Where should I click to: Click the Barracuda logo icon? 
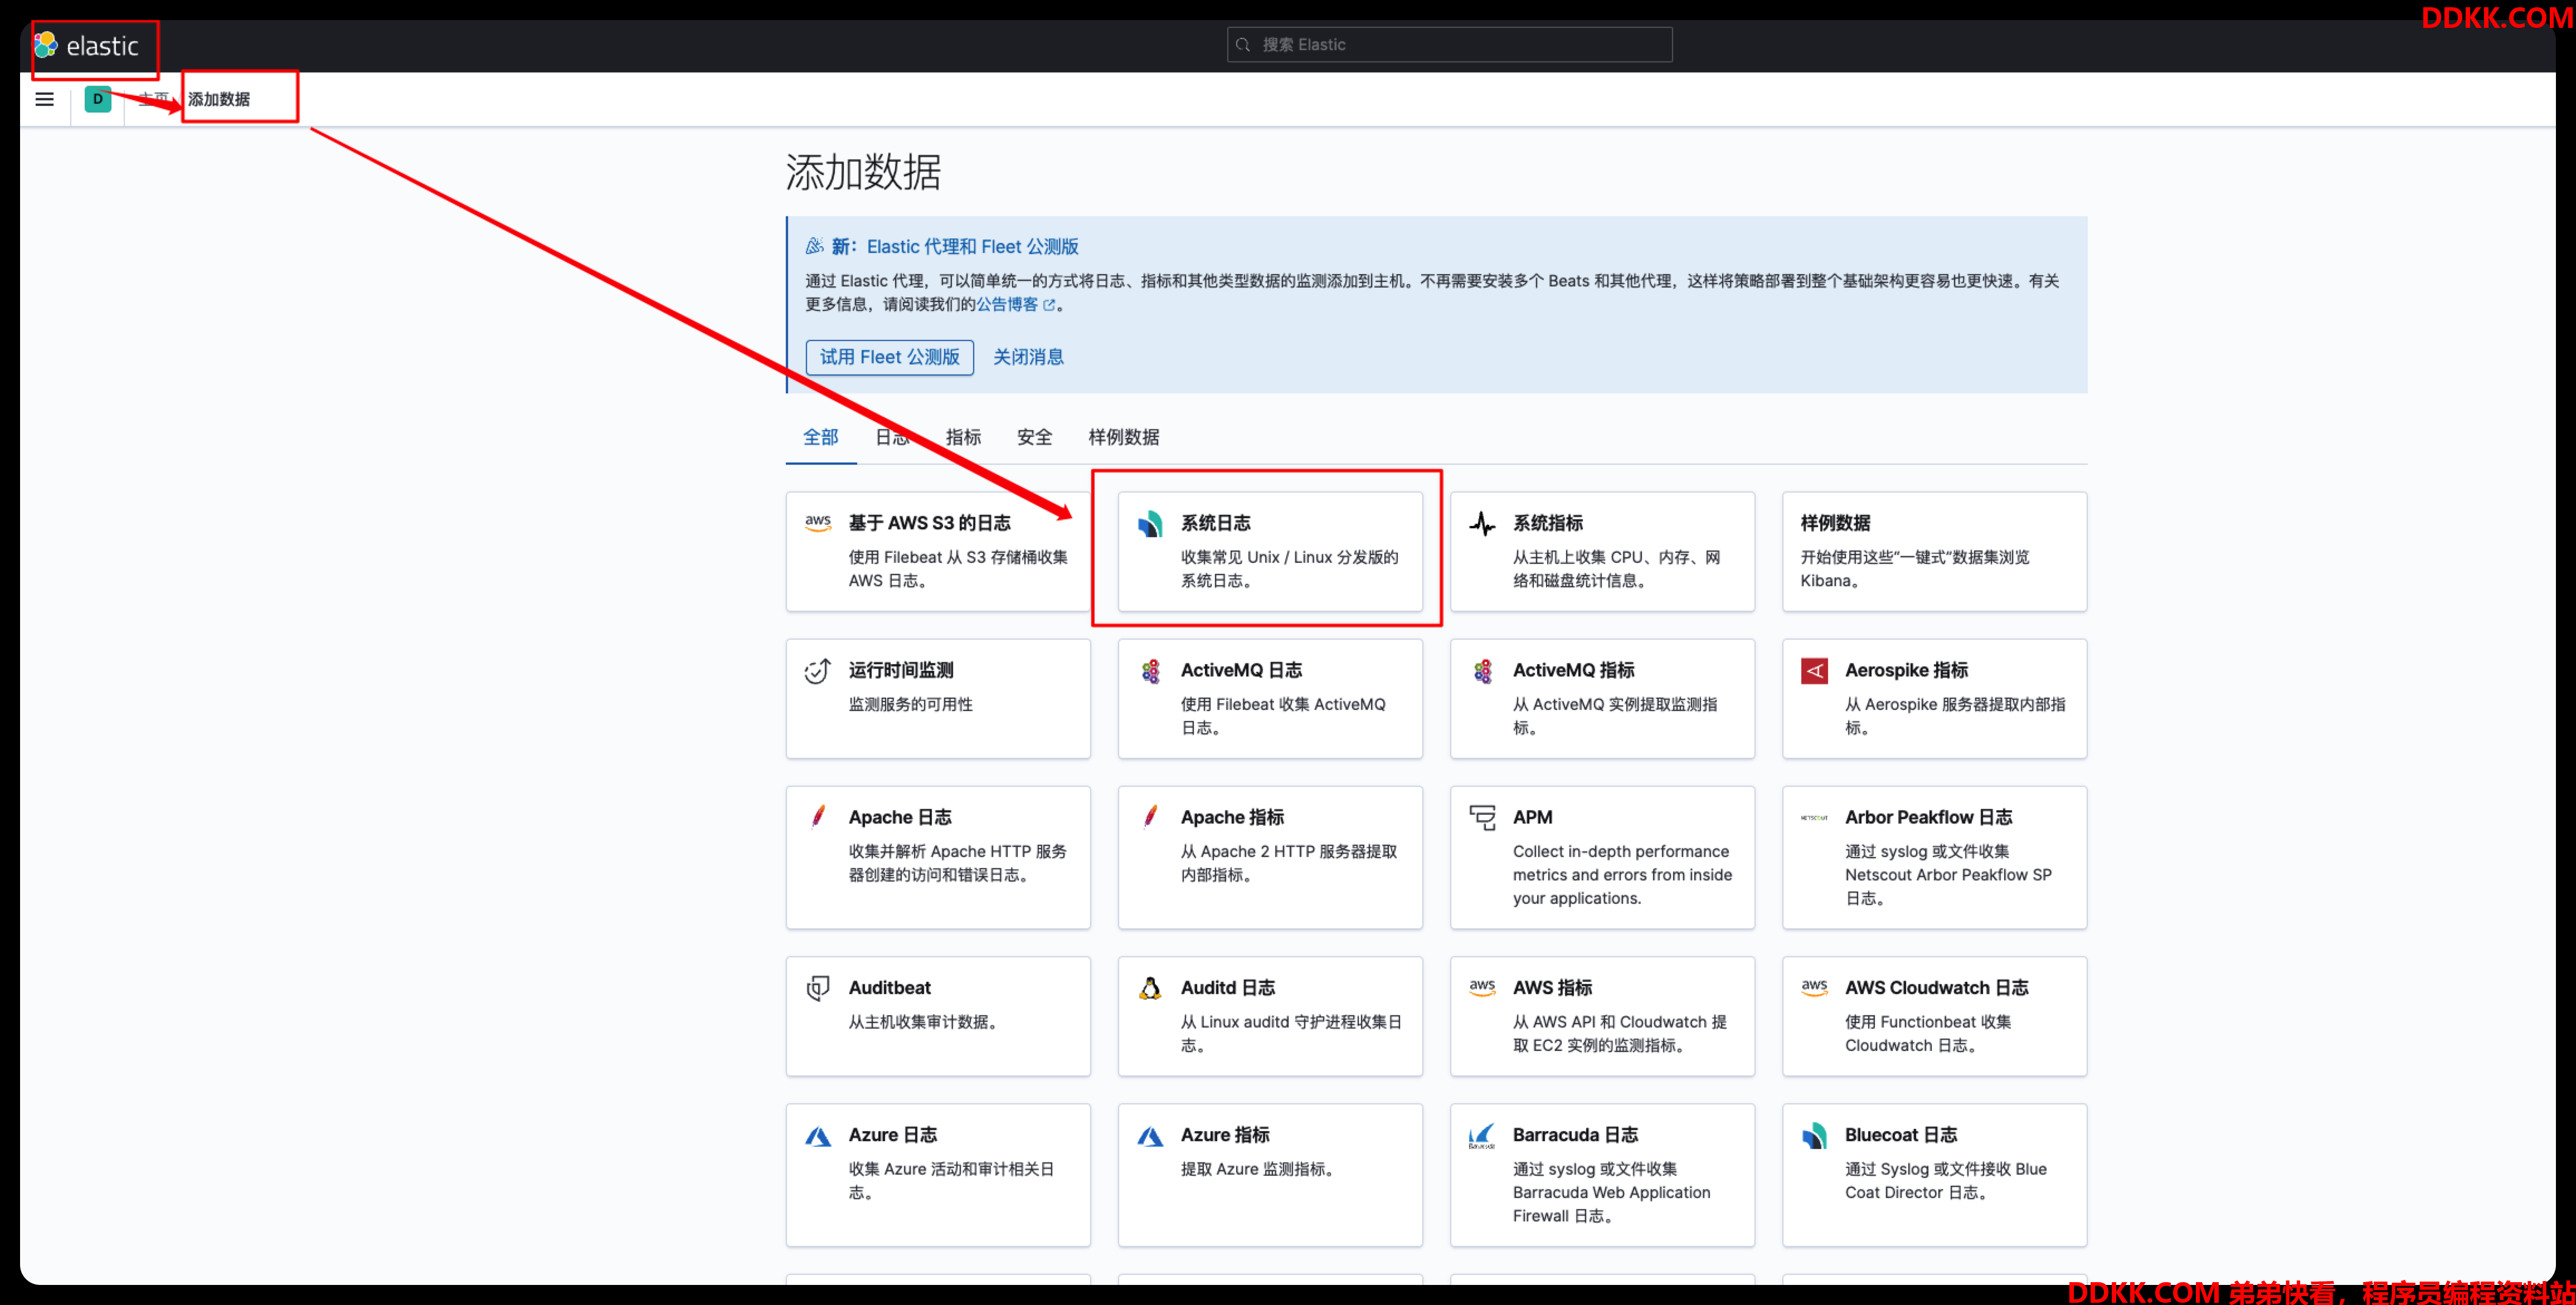pos(1482,1136)
